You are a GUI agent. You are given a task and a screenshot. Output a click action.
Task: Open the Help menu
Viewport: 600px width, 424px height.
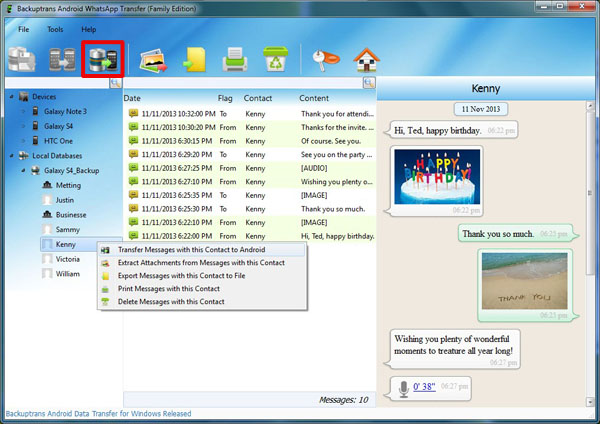pos(88,29)
